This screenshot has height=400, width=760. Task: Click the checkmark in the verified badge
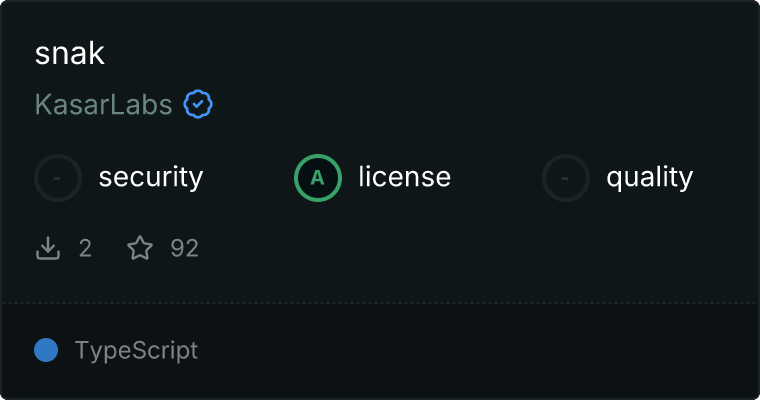click(x=198, y=104)
